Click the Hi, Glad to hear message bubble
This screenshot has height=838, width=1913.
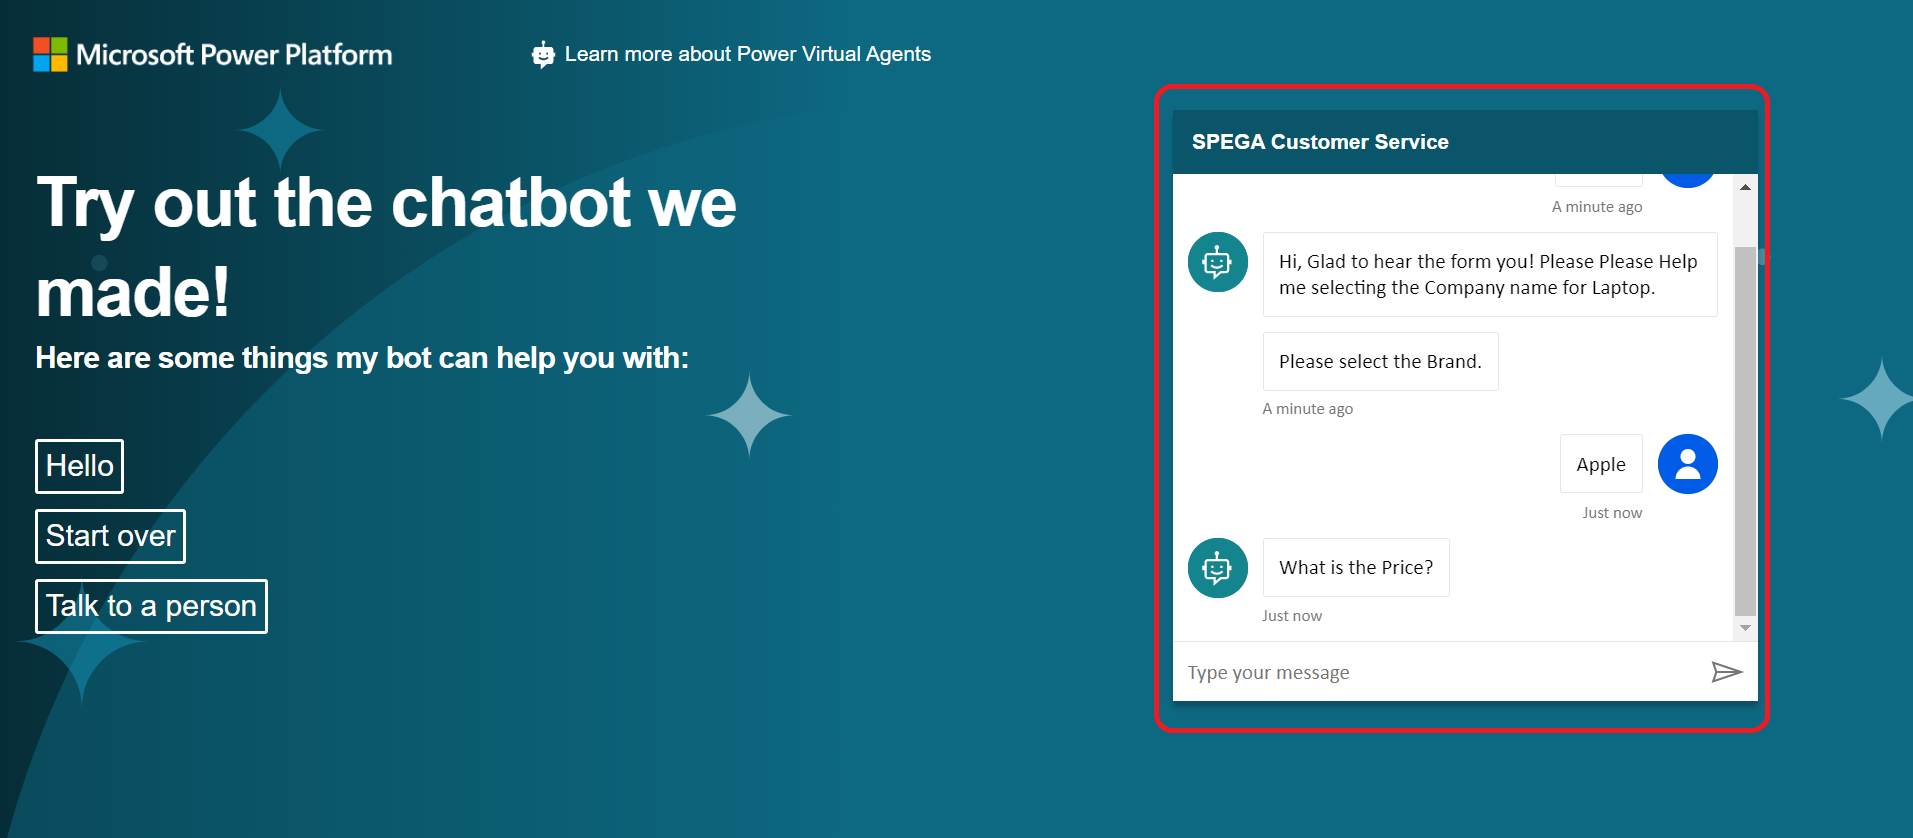point(1489,275)
